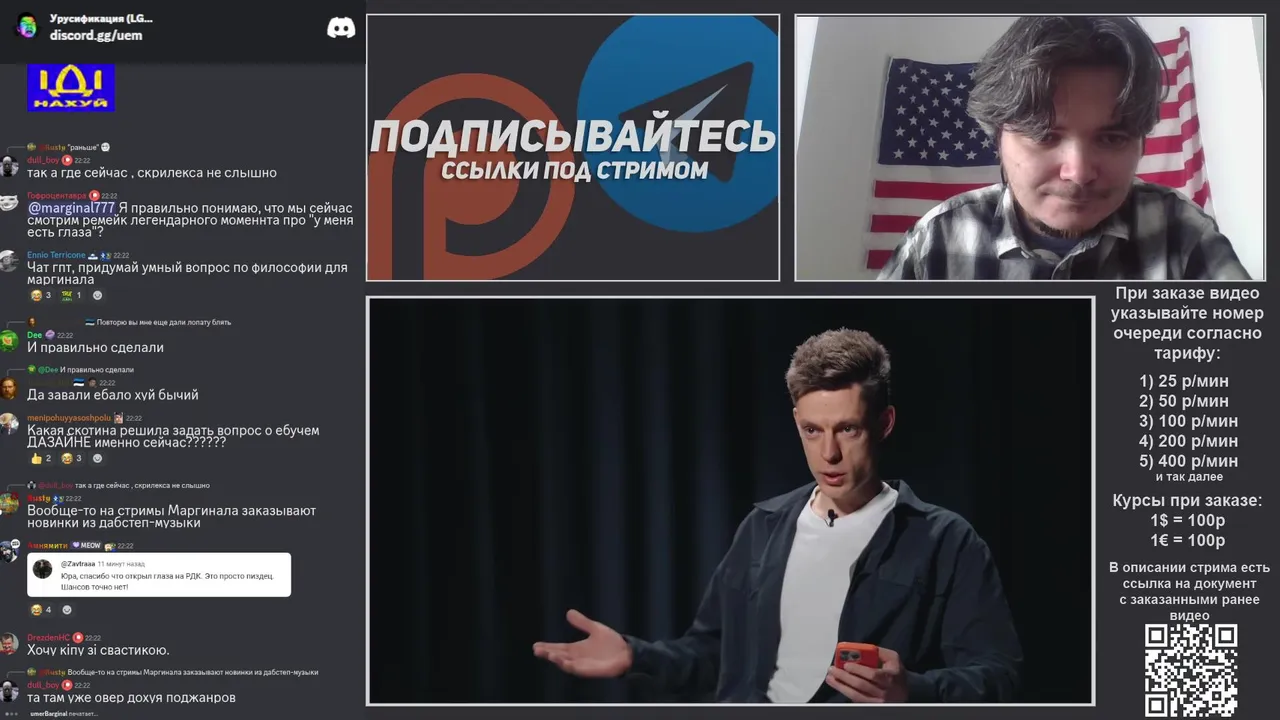1280x720 pixels.
Task: Click the "1$ = 100р" exchange rate
Action: coord(1188,521)
